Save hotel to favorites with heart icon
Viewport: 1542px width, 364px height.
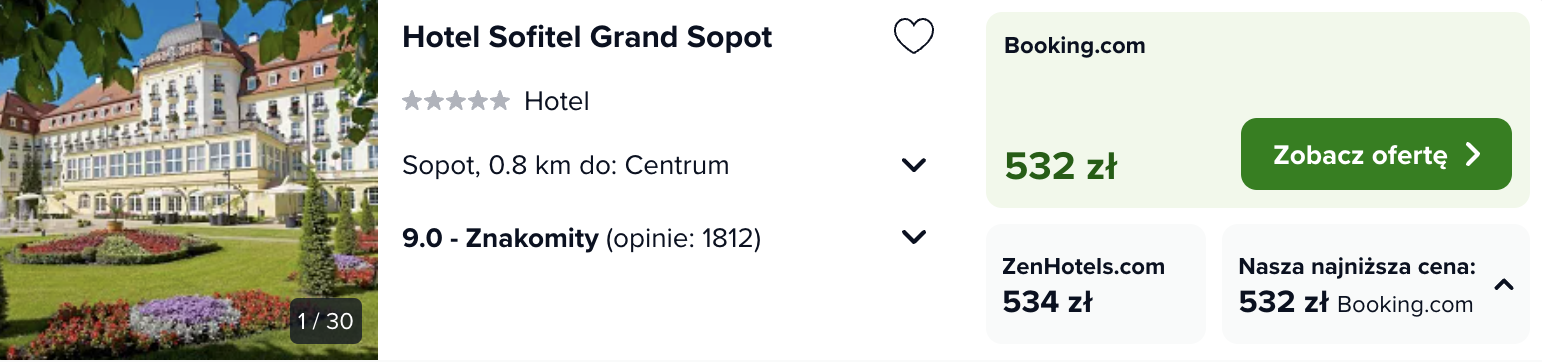(913, 37)
